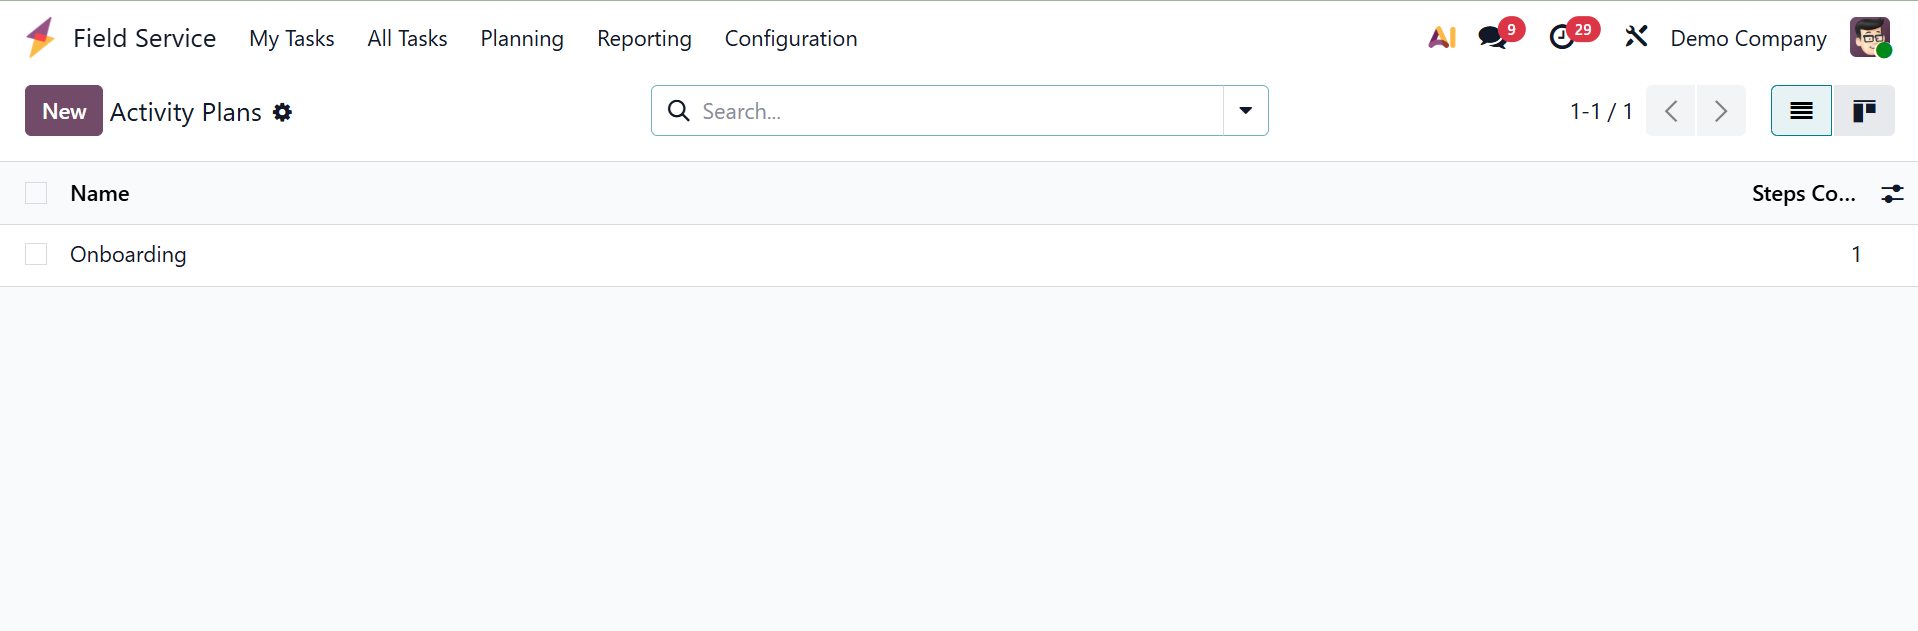1918x631 pixels.
Task: Switch to Kanban view
Action: (x=1863, y=111)
